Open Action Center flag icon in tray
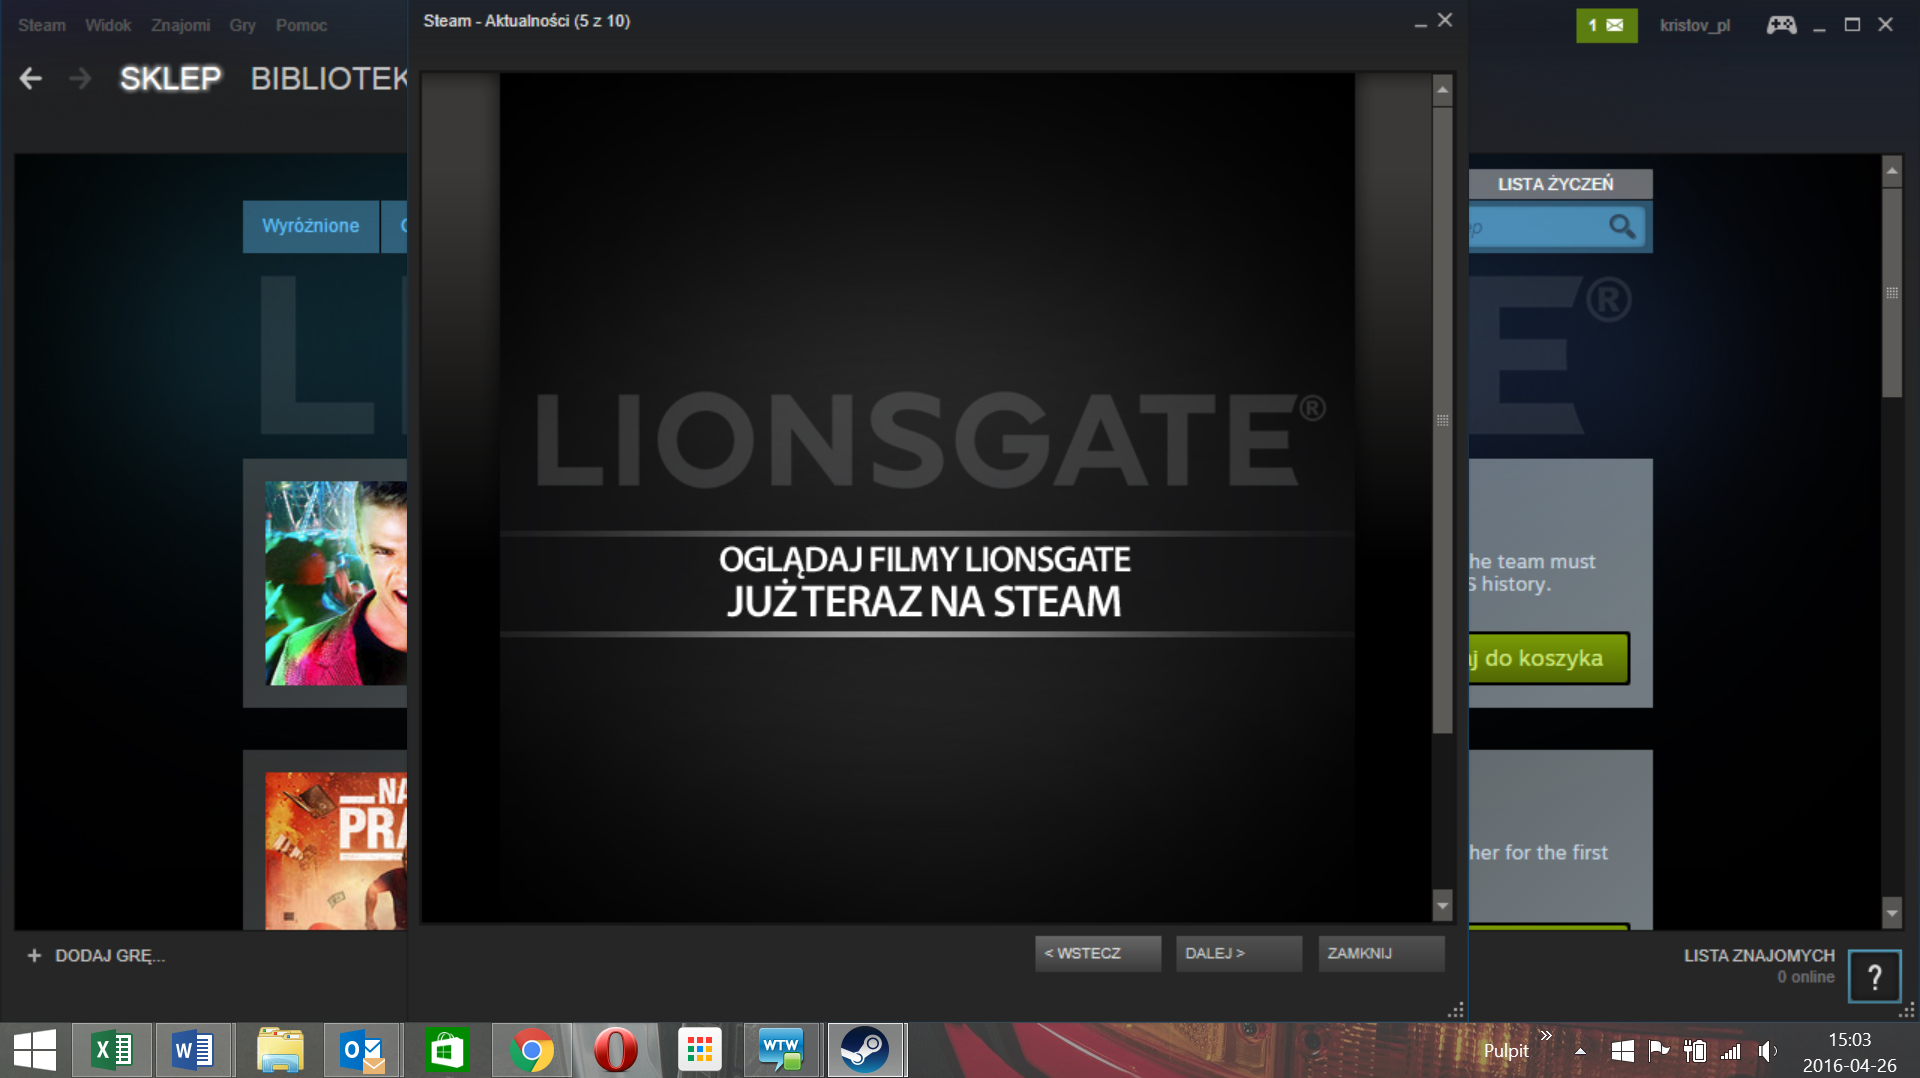Screen dimensions: 1920x1078 (1659, 1050)
